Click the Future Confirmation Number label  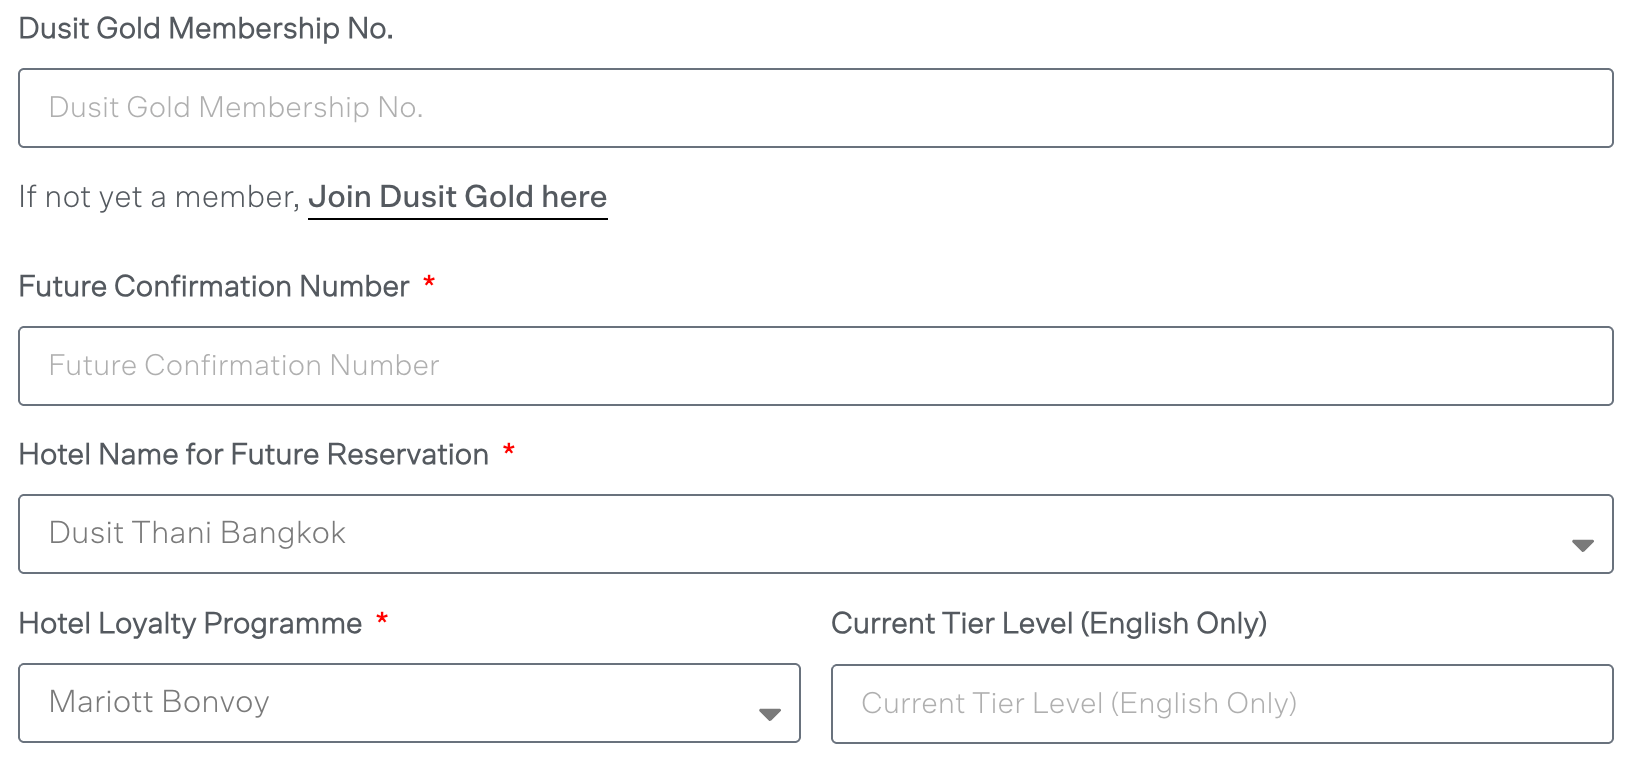pos(212,286)
